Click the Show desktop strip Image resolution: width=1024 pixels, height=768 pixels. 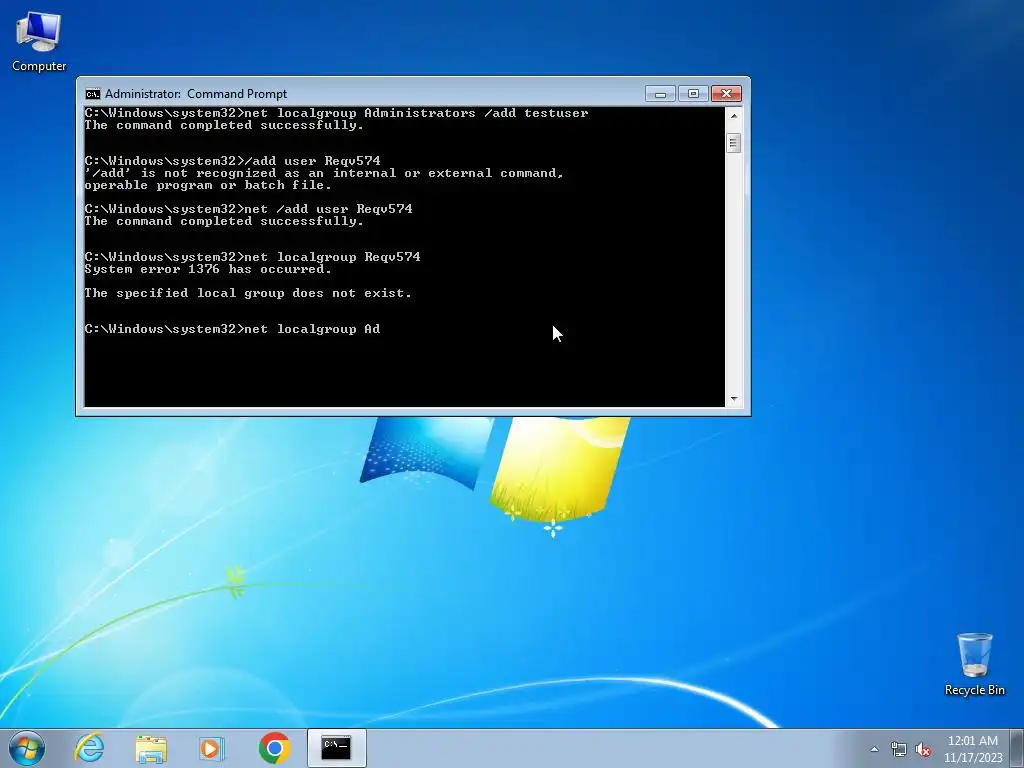pos(1019,748)
